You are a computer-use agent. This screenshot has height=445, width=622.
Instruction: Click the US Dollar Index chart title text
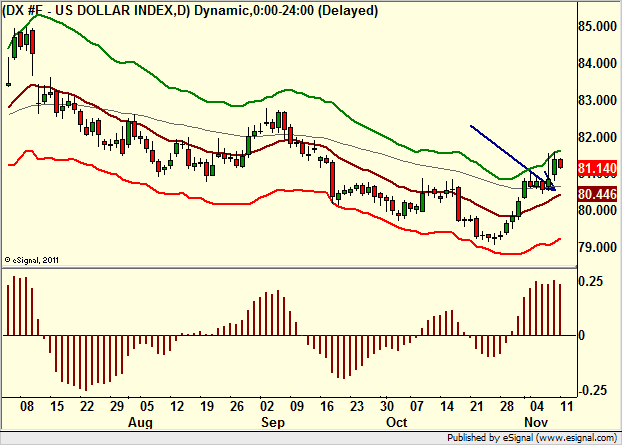190,10
